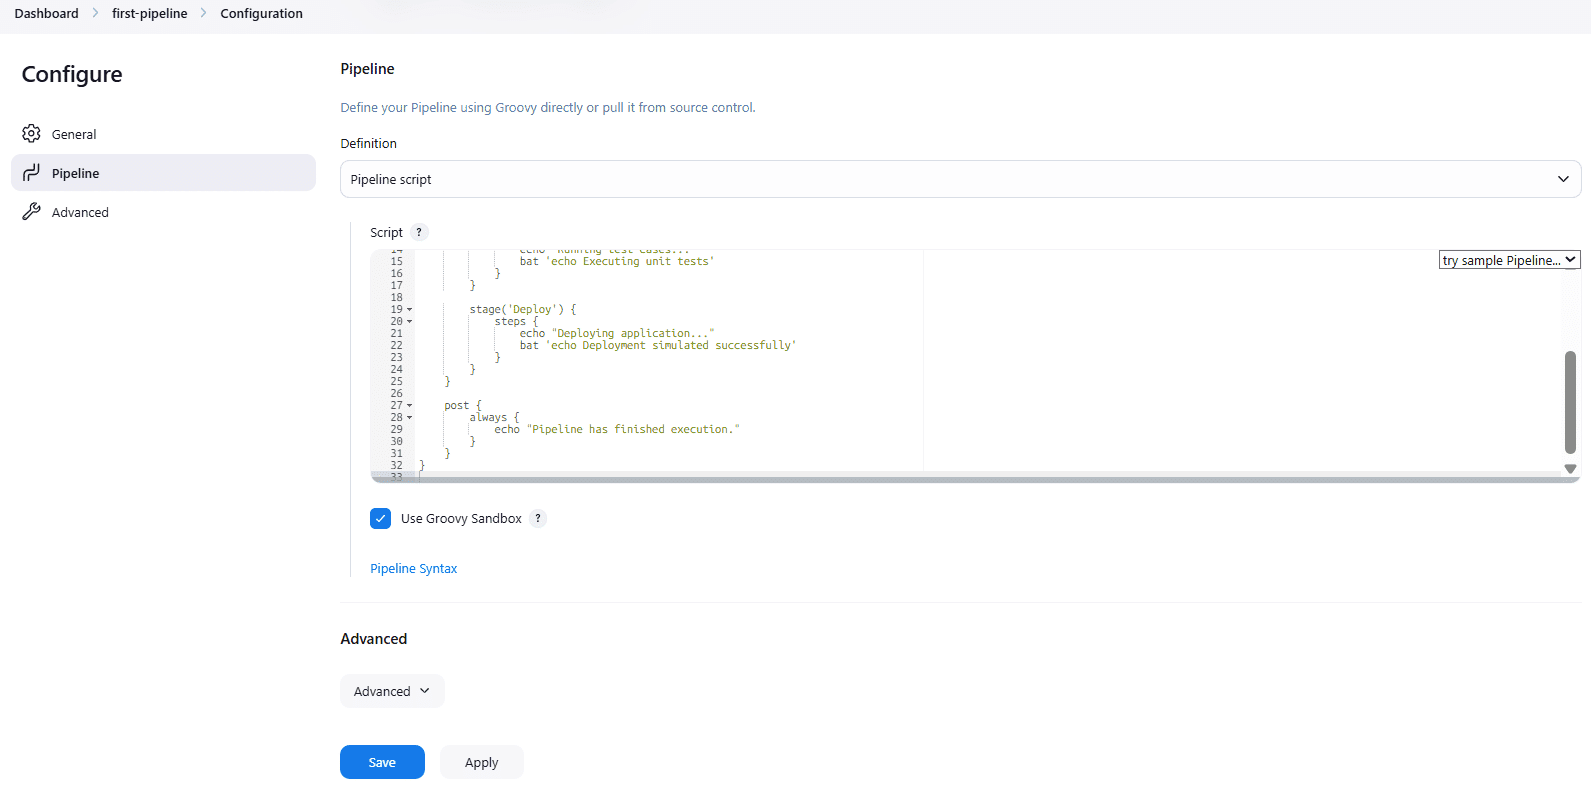Open the Pipeline Syntax link

pyautogui.click(x=414, y=568)
